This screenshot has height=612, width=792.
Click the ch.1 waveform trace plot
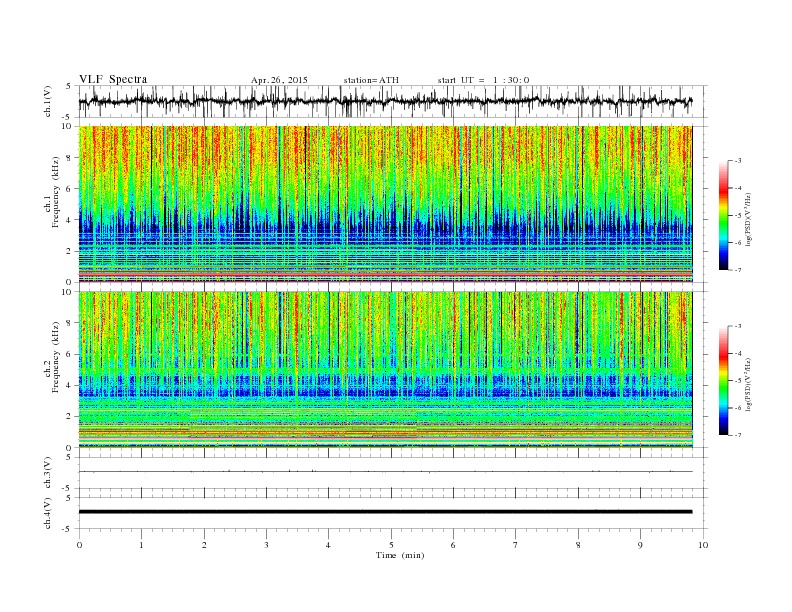click(x=385, y=101)
